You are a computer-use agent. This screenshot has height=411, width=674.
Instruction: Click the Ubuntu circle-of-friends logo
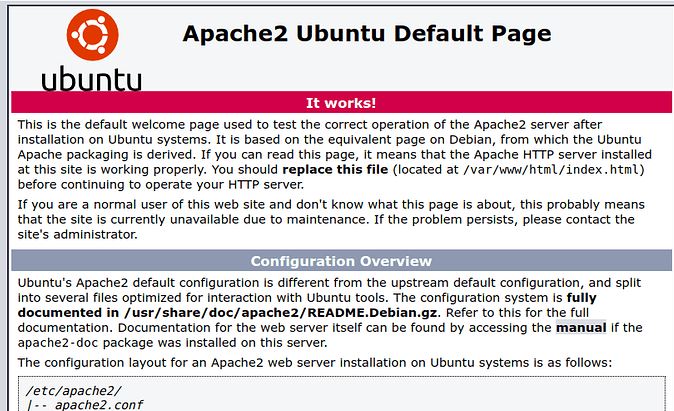[92, 35]
